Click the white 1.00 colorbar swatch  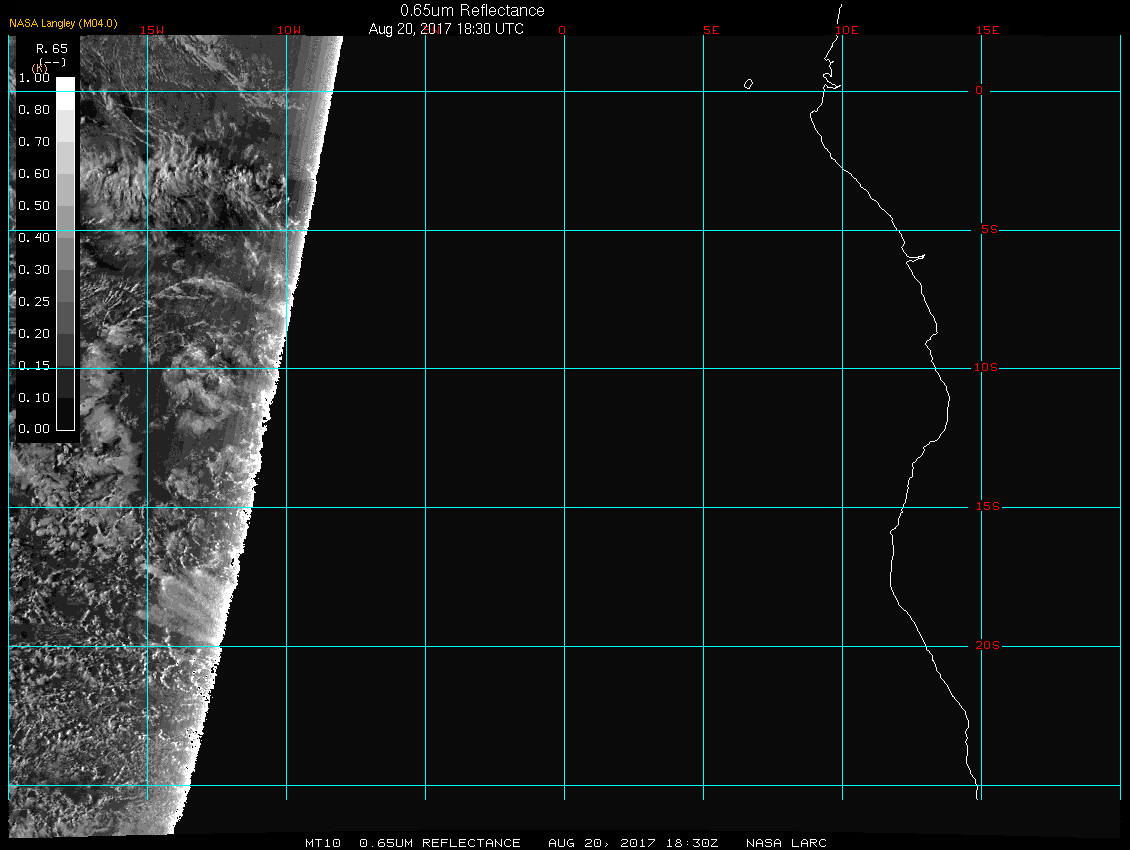click(65, 84)
